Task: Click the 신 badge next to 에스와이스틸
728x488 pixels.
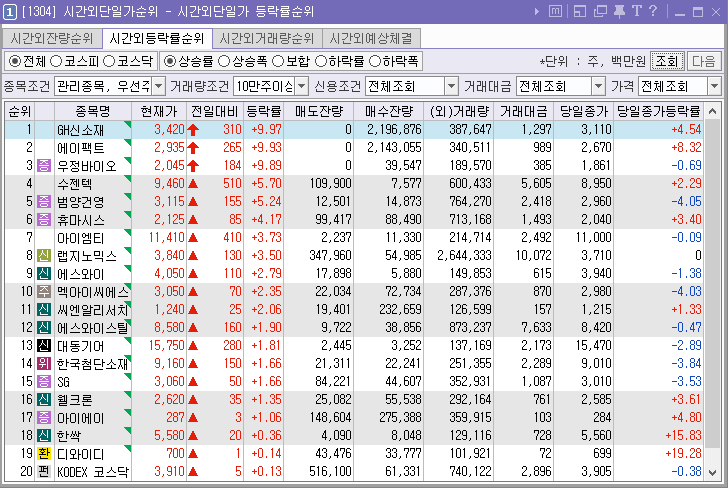Action: (44, 327)
